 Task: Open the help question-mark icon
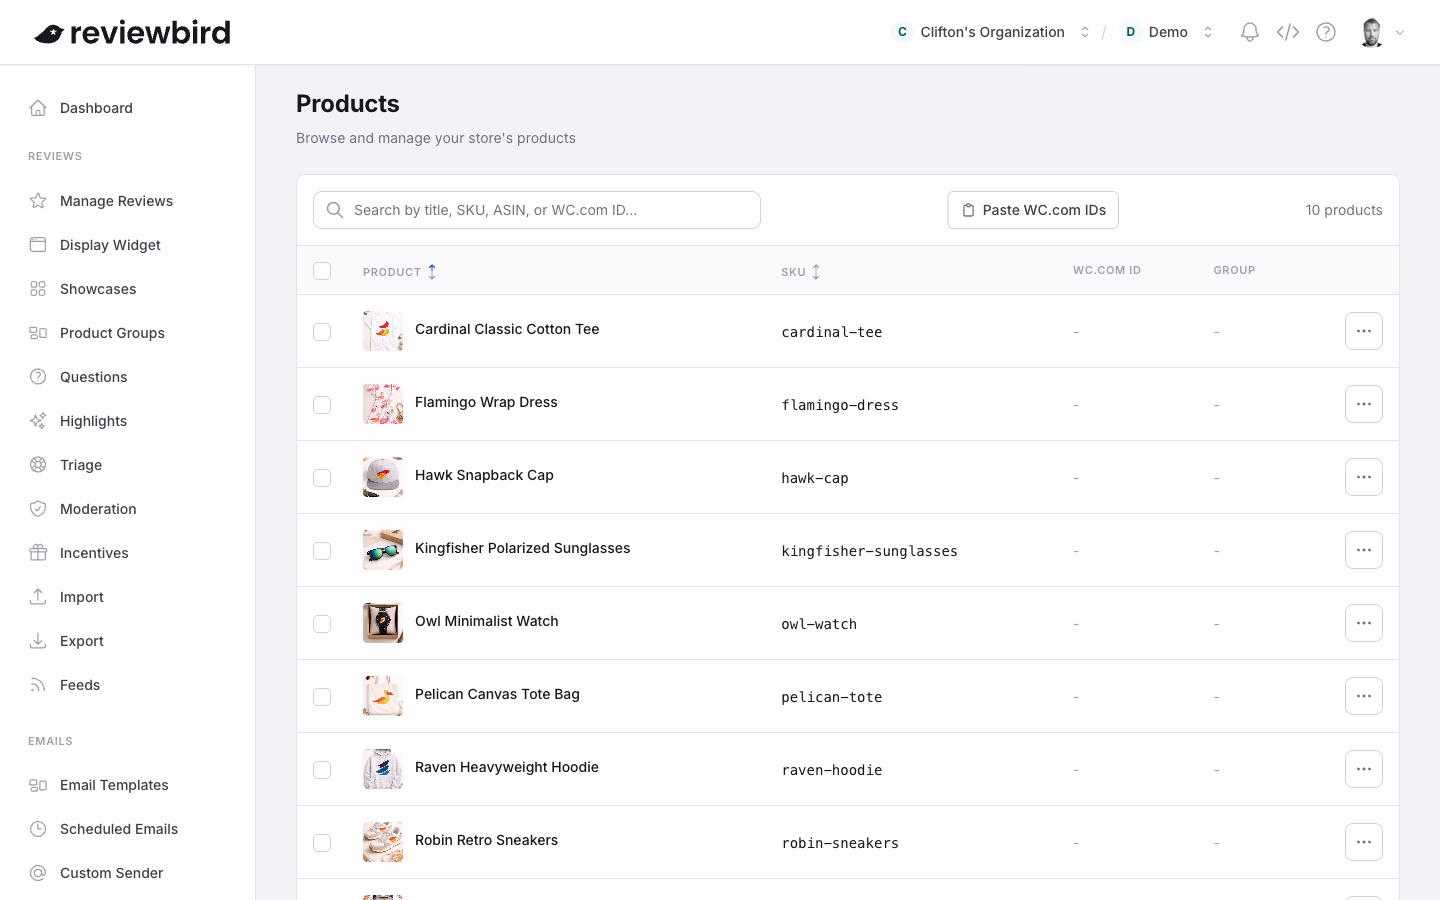point(1326,32)
